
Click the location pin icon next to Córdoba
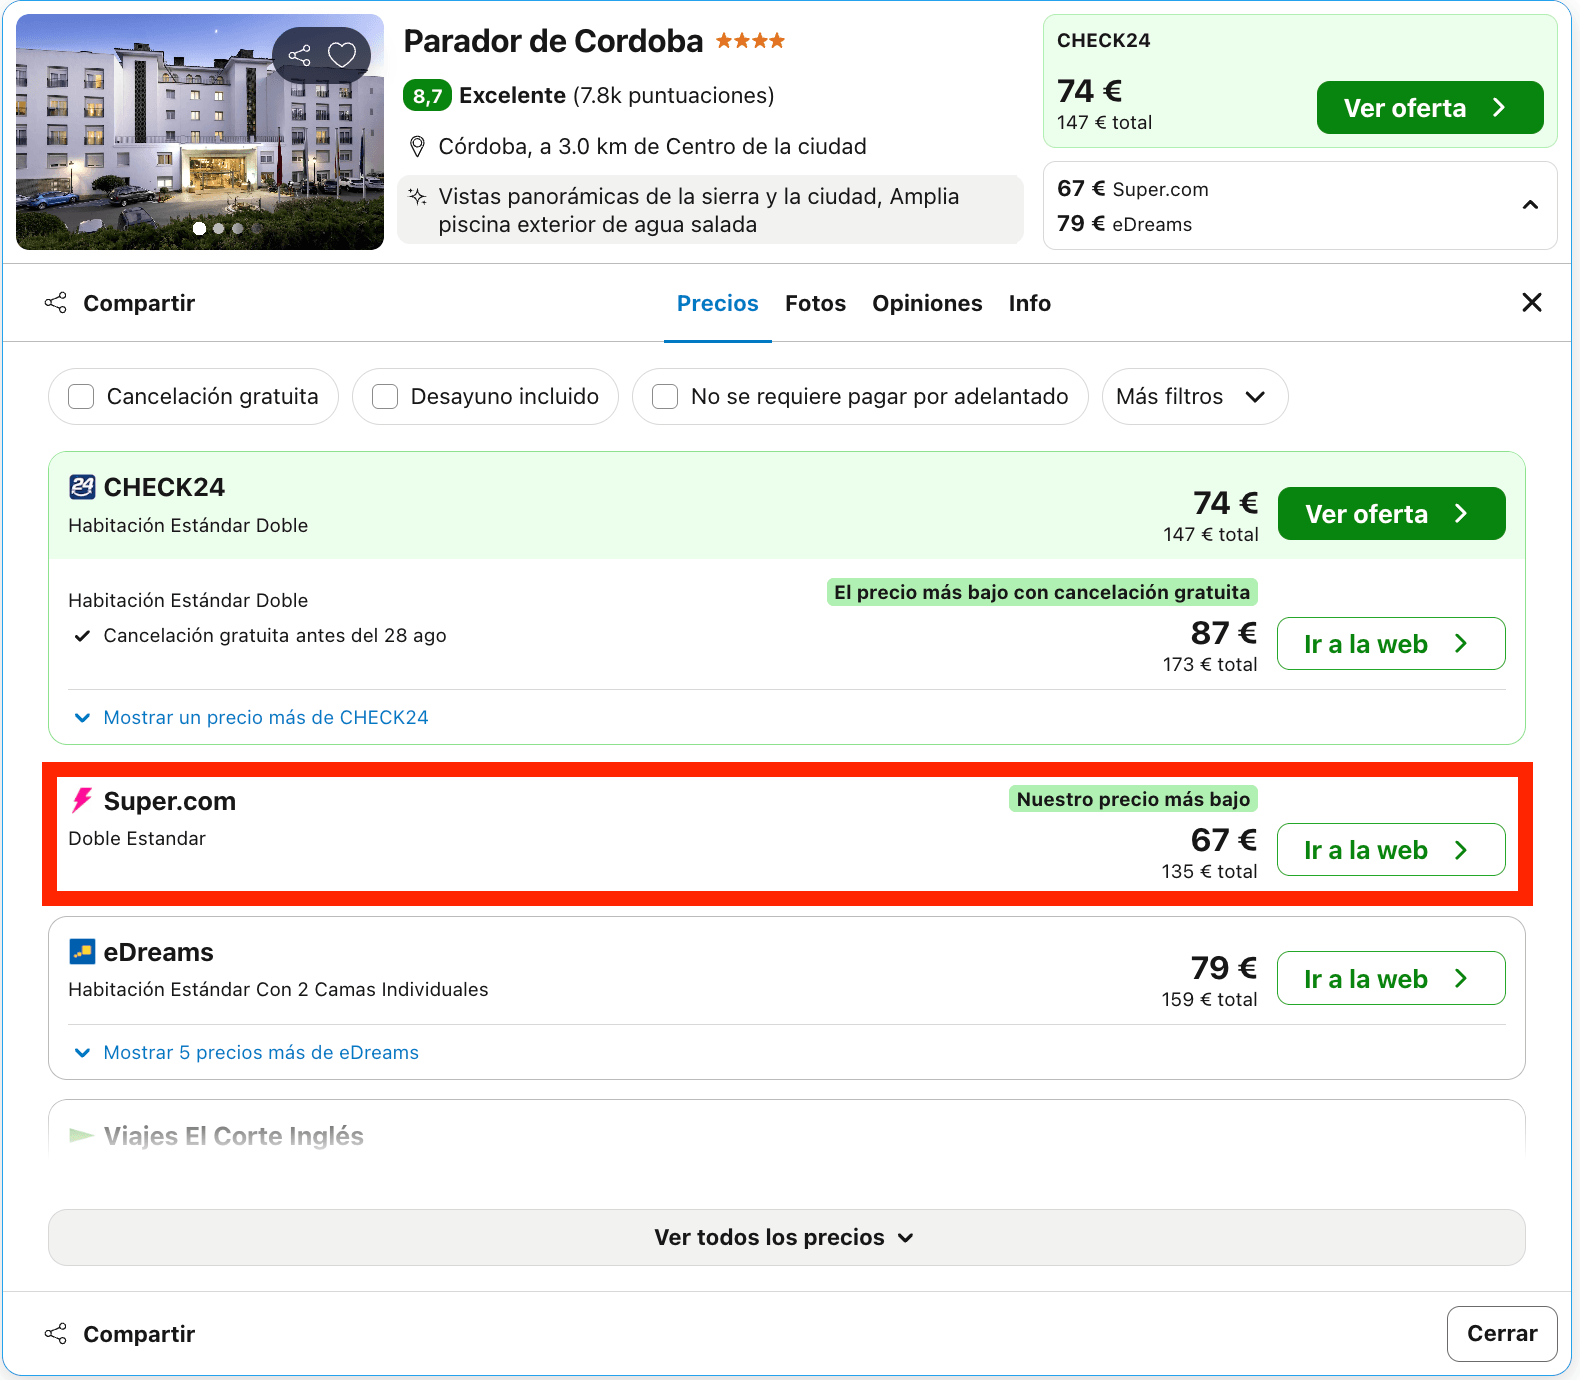(x=418, y=147)
